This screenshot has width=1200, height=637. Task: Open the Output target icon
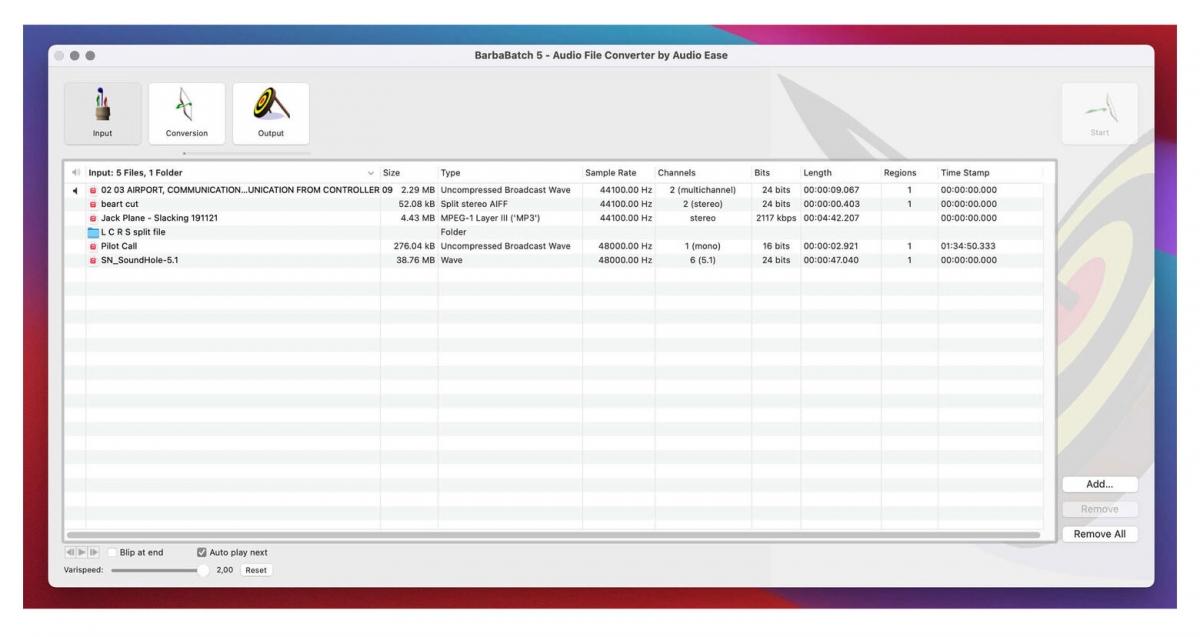pyautogui.click(x=271, y=113)
